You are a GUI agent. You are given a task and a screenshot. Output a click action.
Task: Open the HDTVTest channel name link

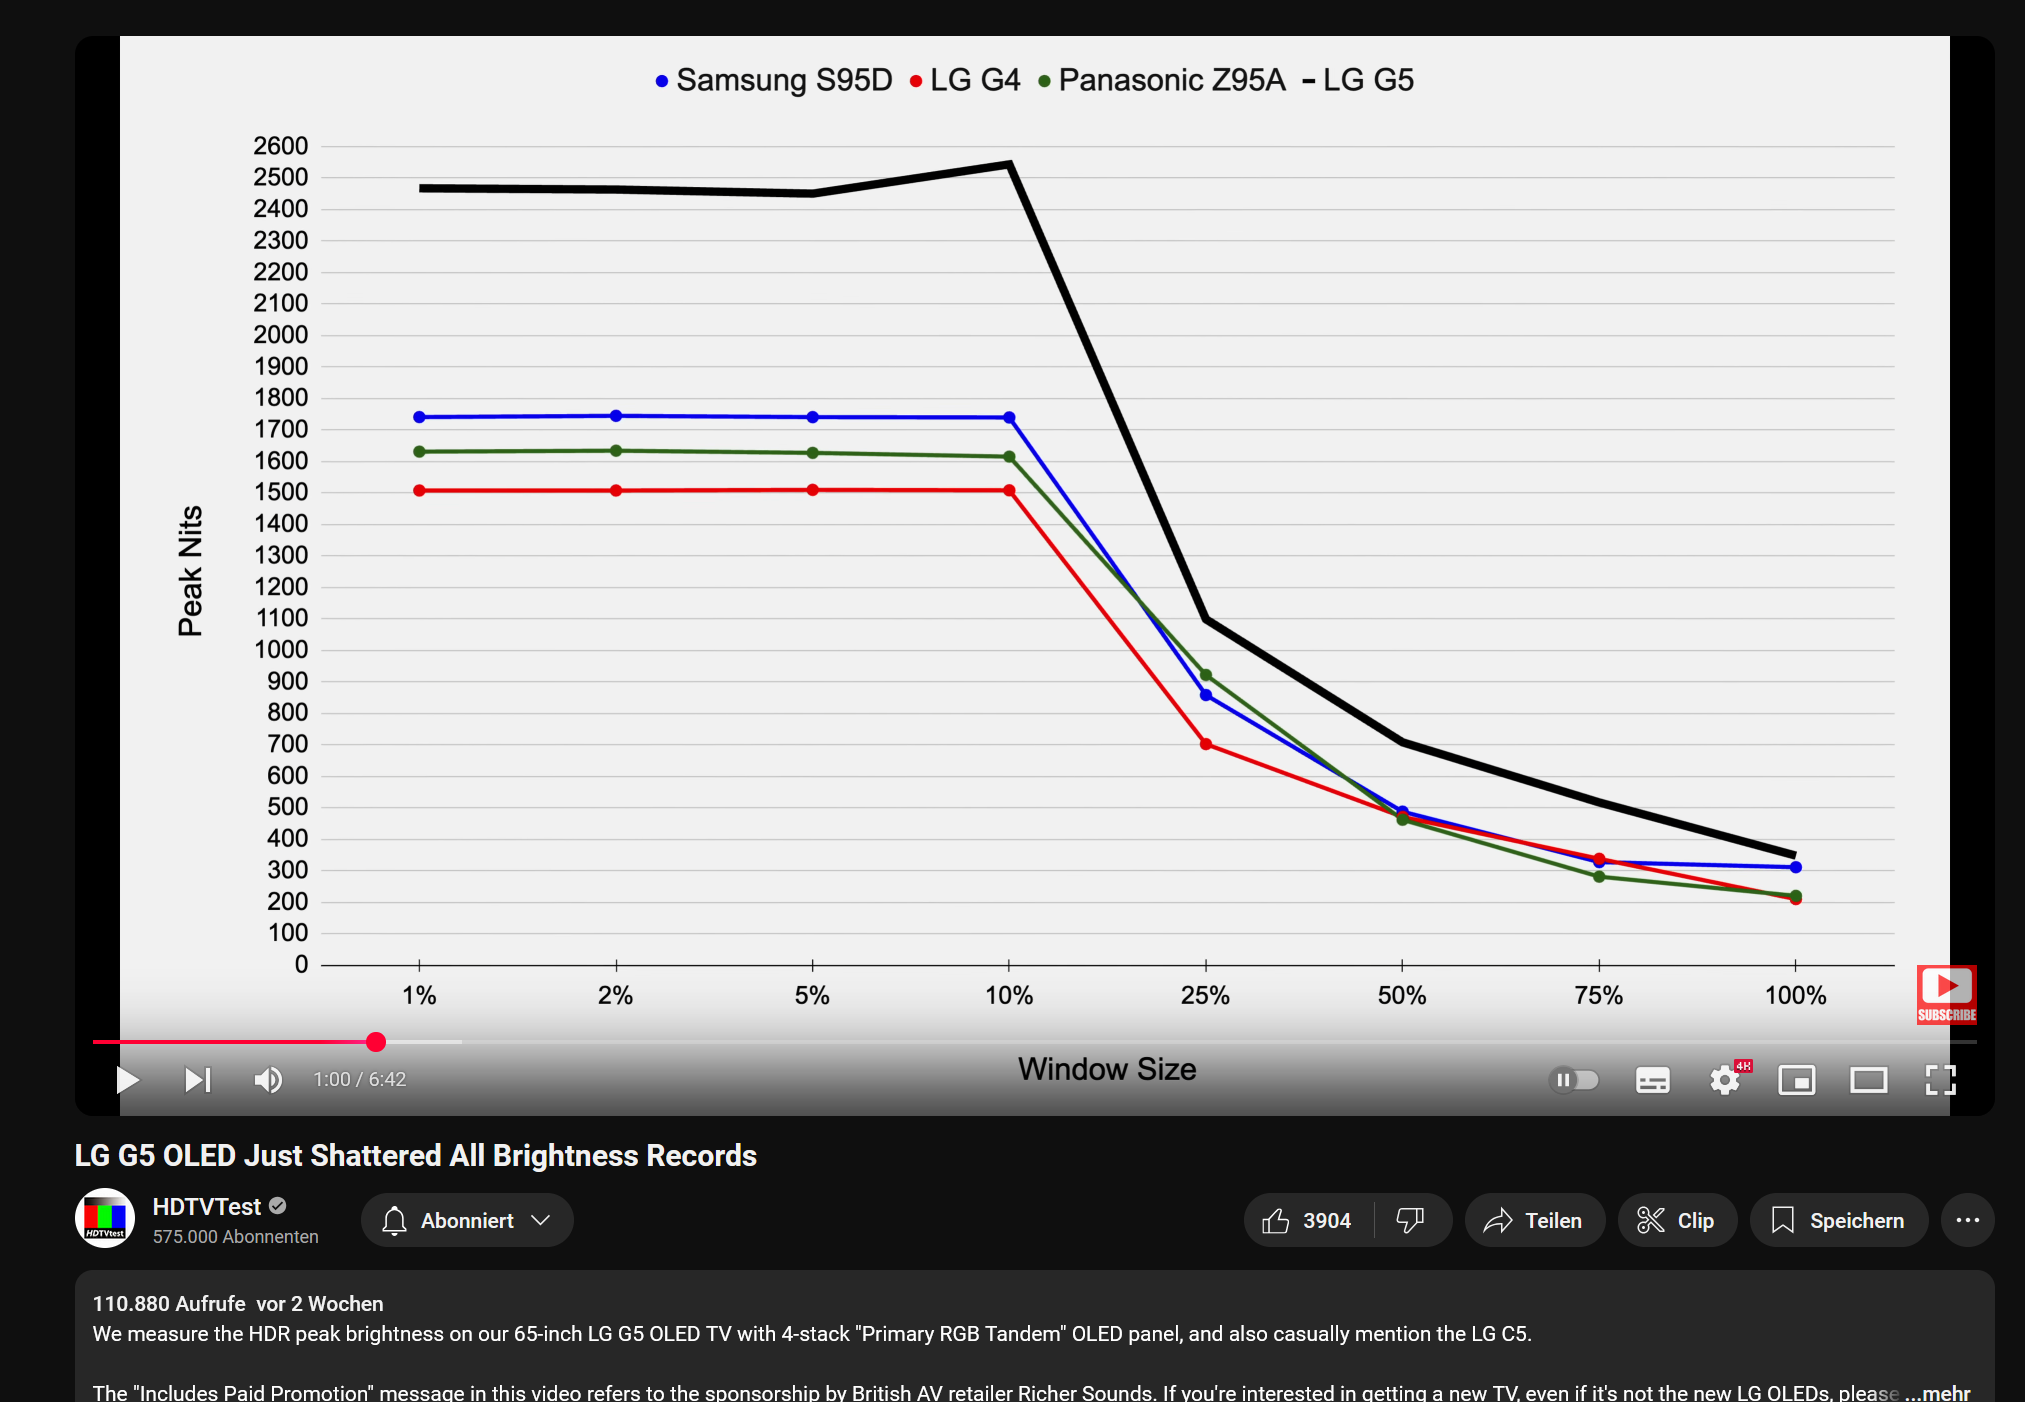click(206, 1207)
